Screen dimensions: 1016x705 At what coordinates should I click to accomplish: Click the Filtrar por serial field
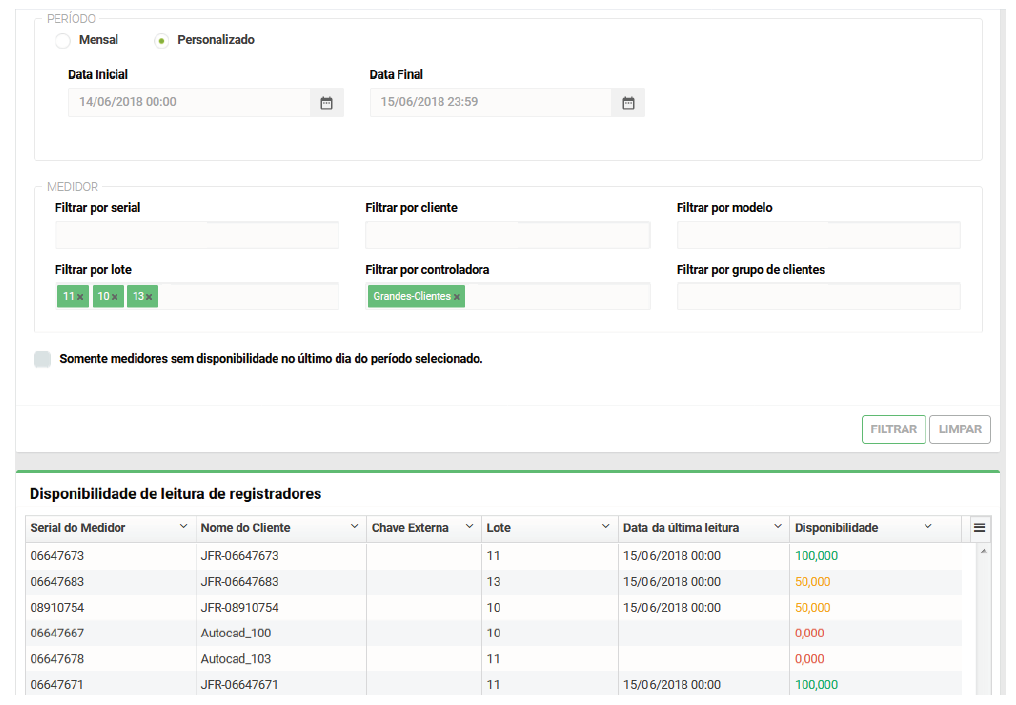[x=197, y=235]
